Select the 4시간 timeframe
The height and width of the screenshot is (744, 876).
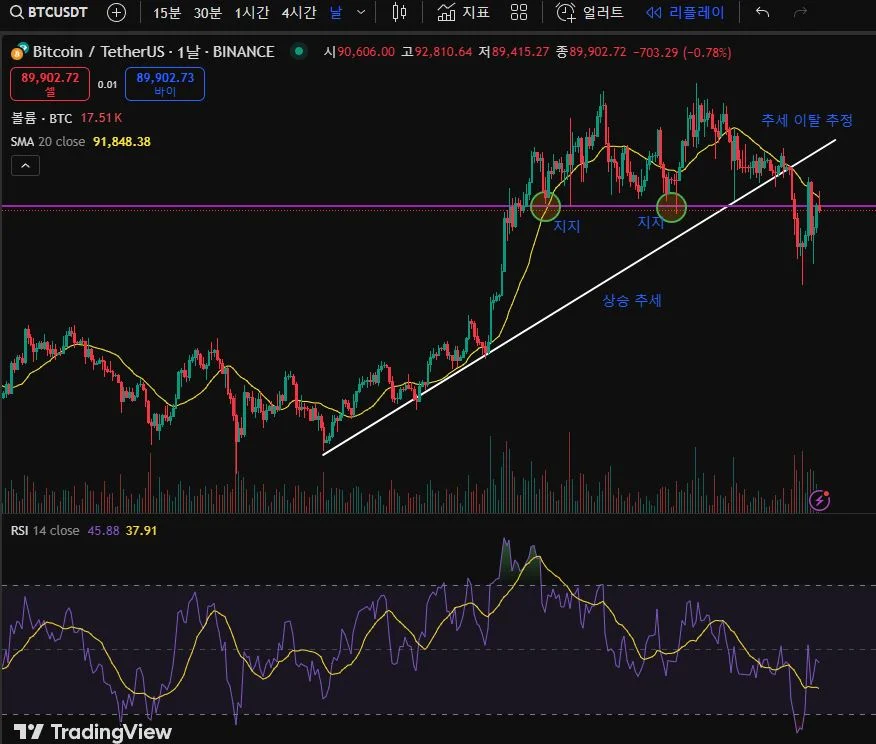[x=298, y=12]
